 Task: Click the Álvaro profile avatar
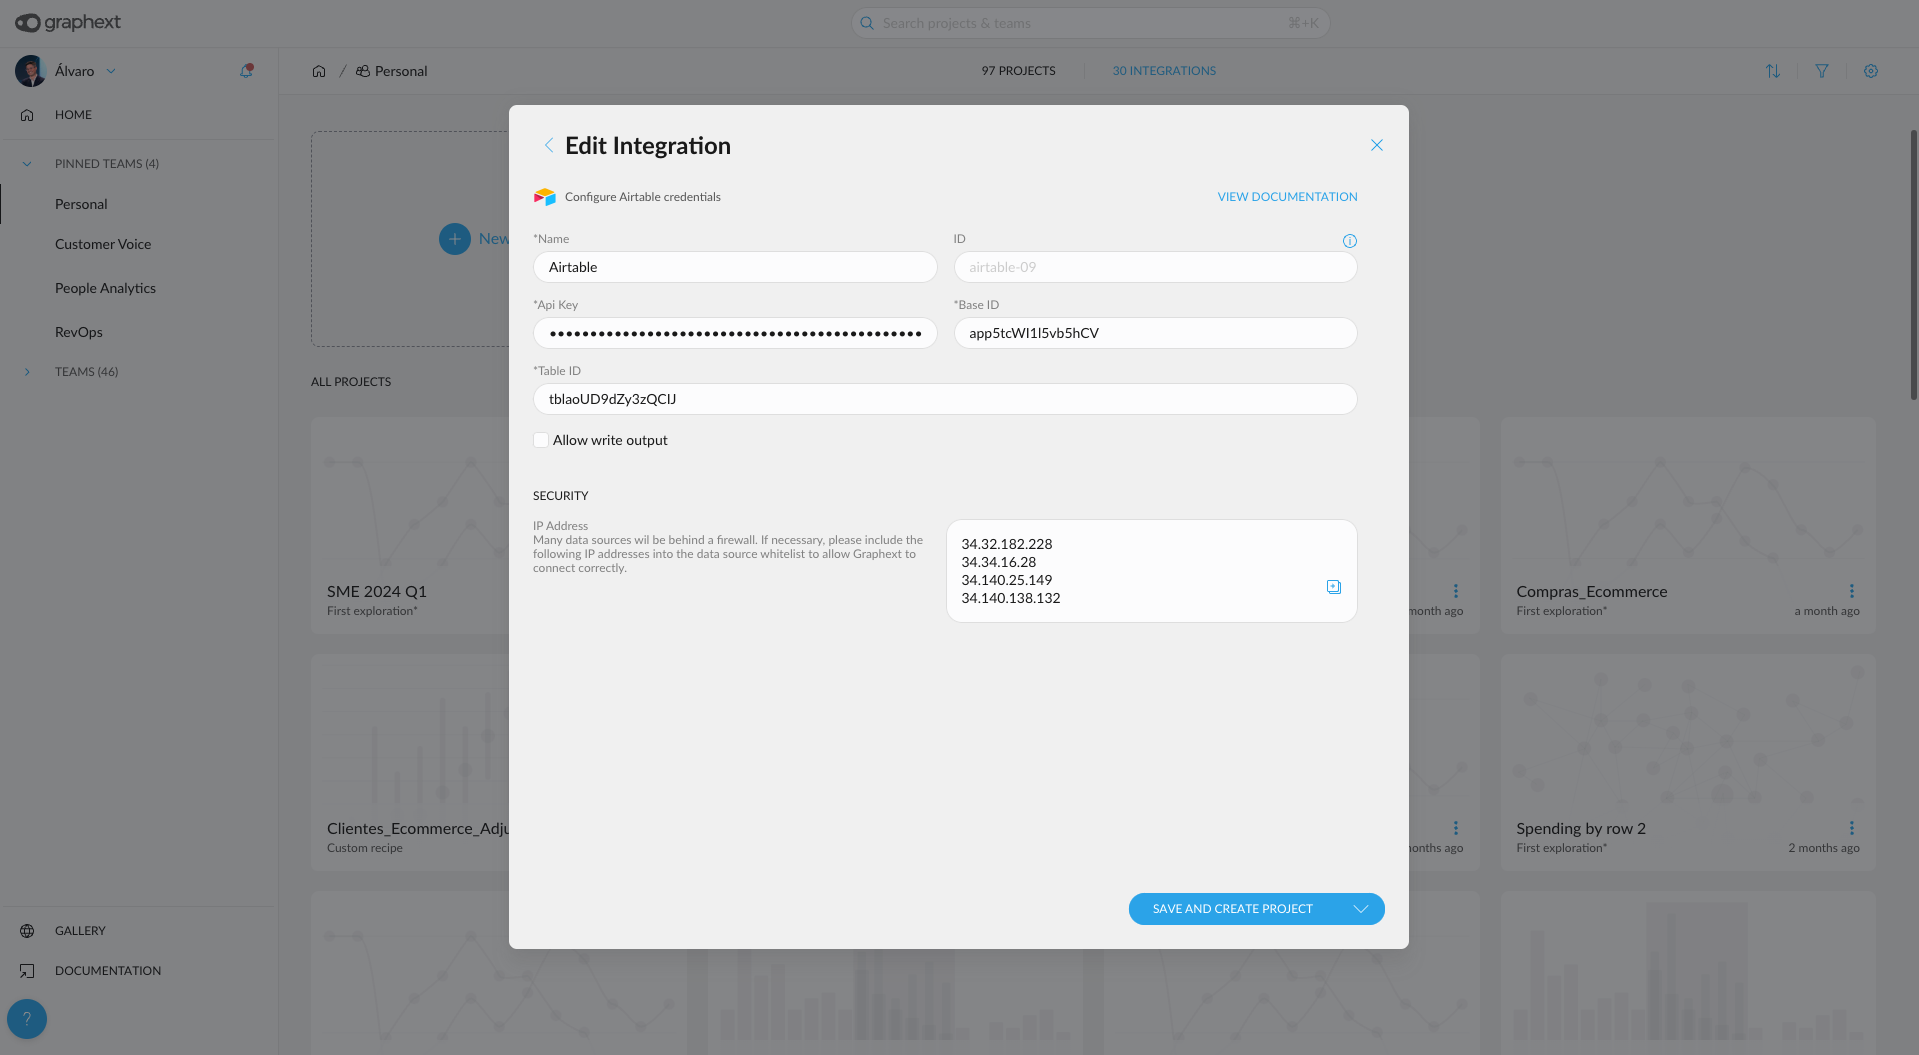pyautogui.click(x=30, y=71)
